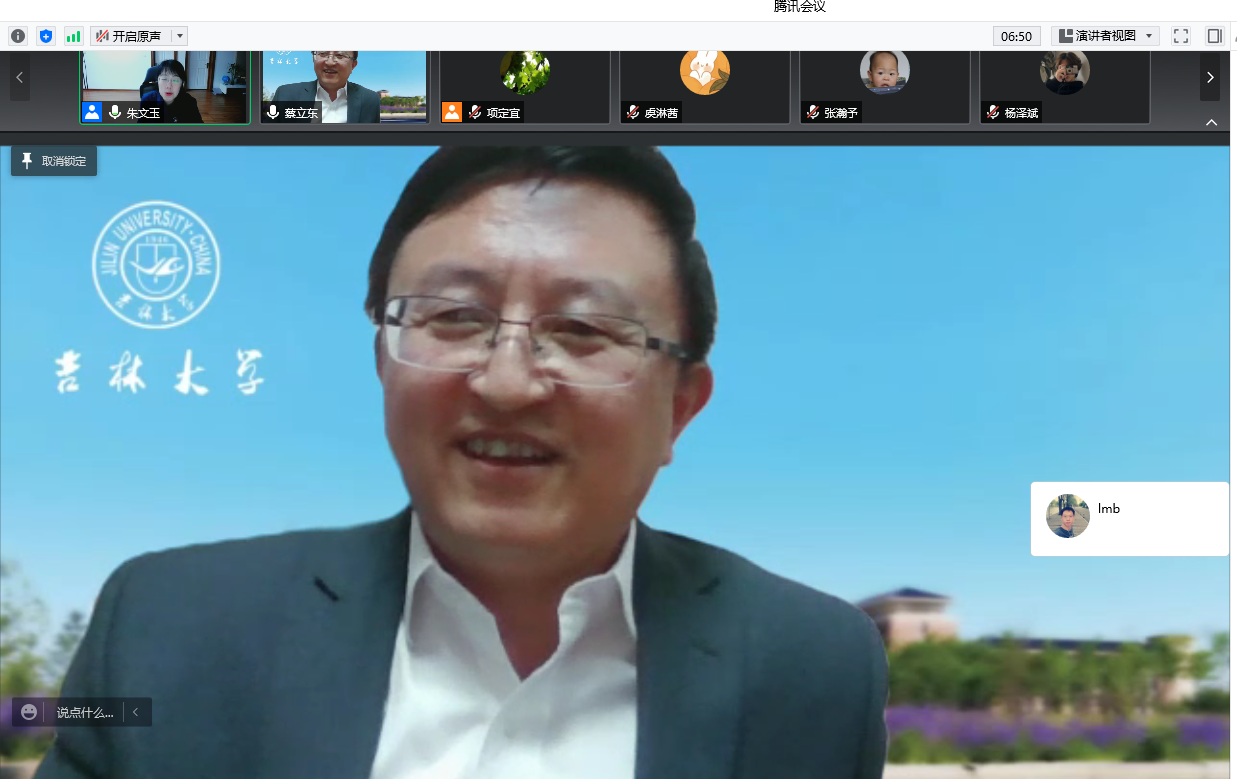Enter full screen mode
This screenshot has height=779, width=1237.
click(x=1181, y=36)
